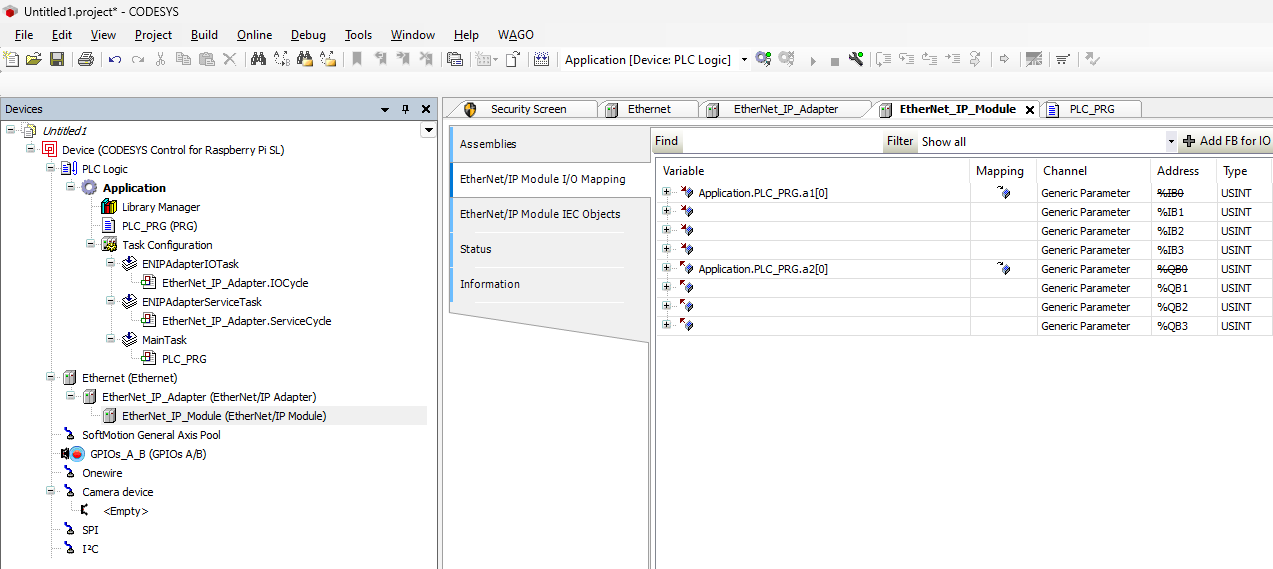Image resolution: width=1273 pixels, height=569 pixels.
Task: Collapse the PLC Logic node
Action: 51,169
